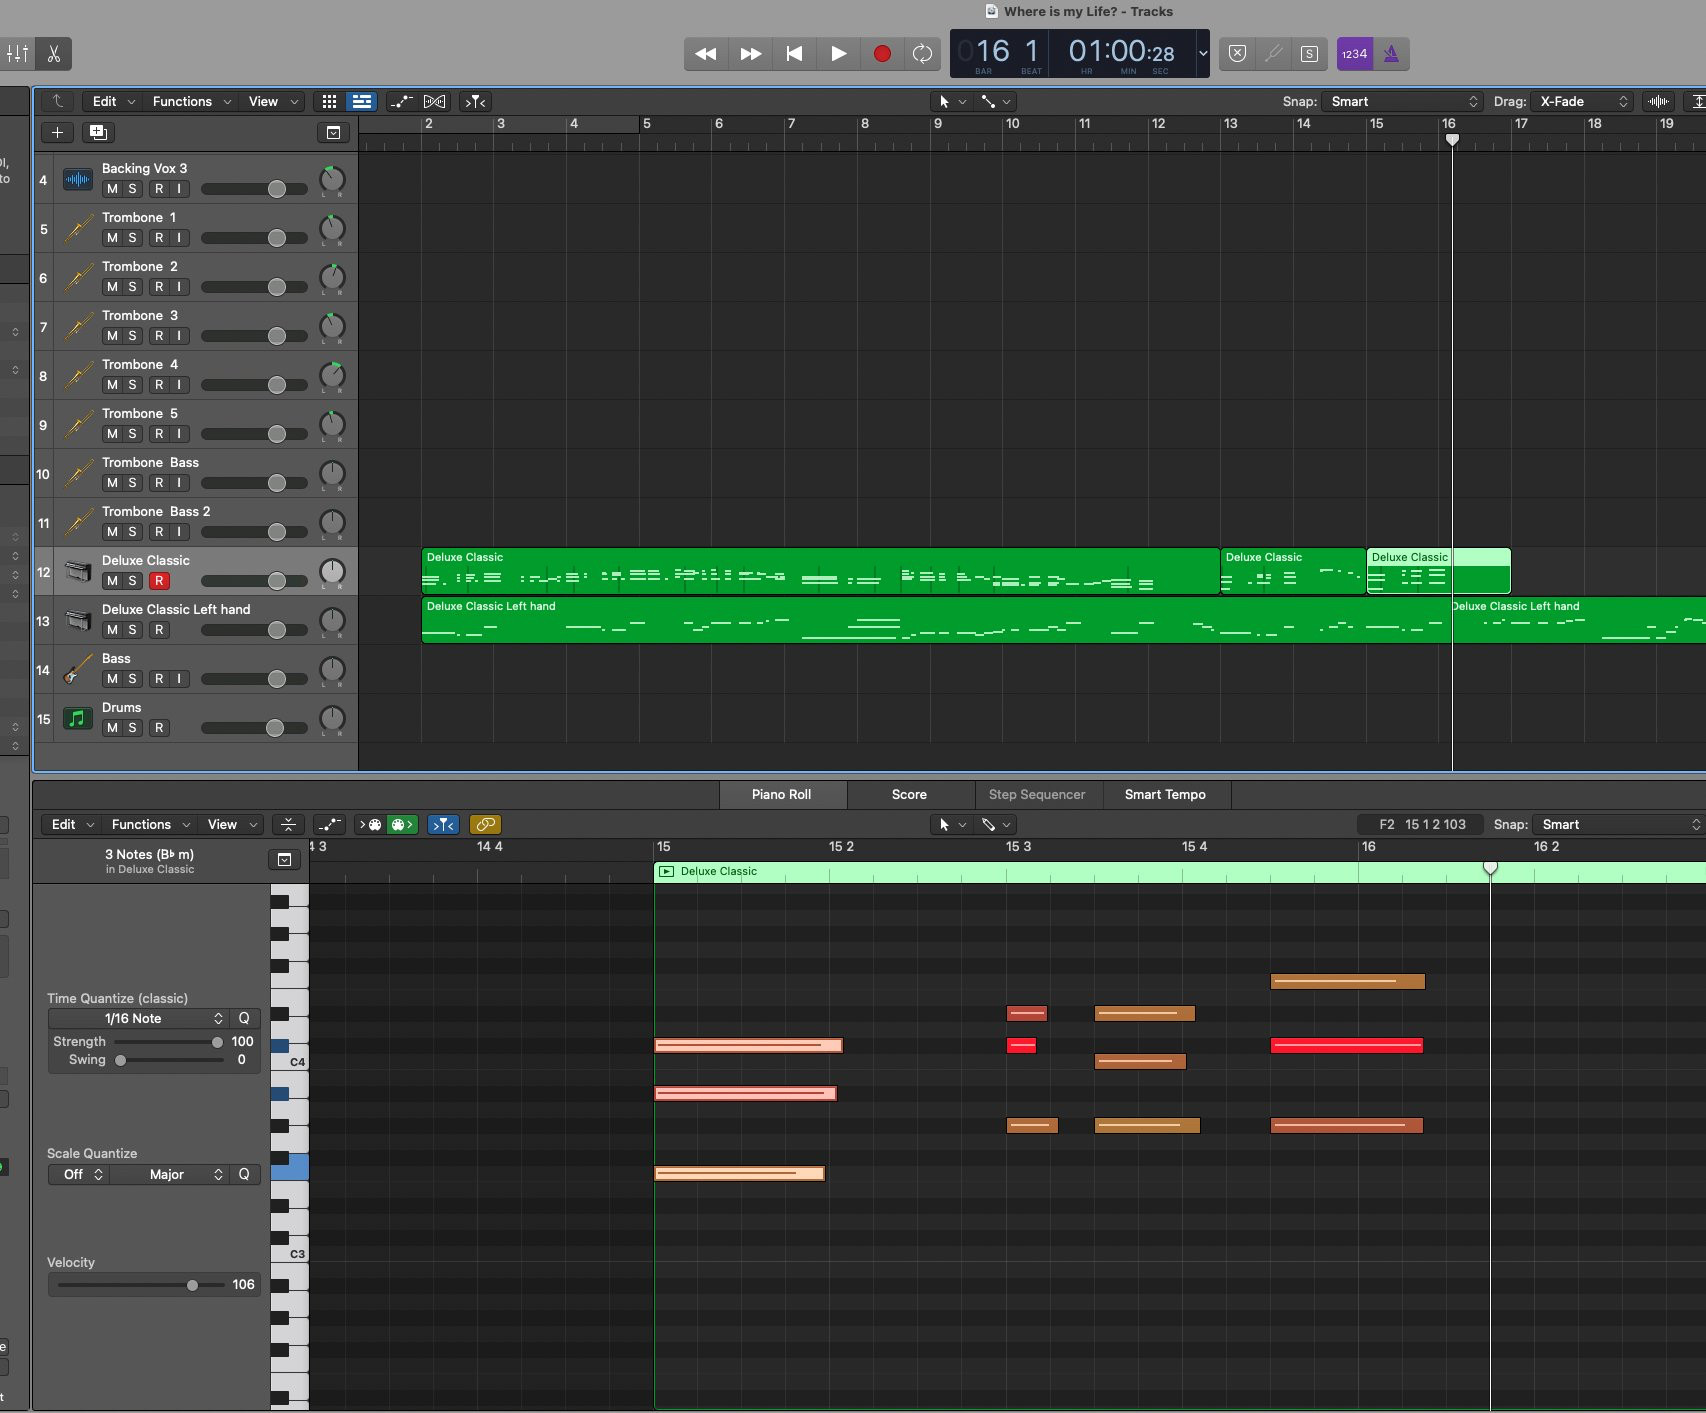Mute the Trombone 1 track
The height and width of the screenshot is (1413, 1706).
(x=112, y=238)
